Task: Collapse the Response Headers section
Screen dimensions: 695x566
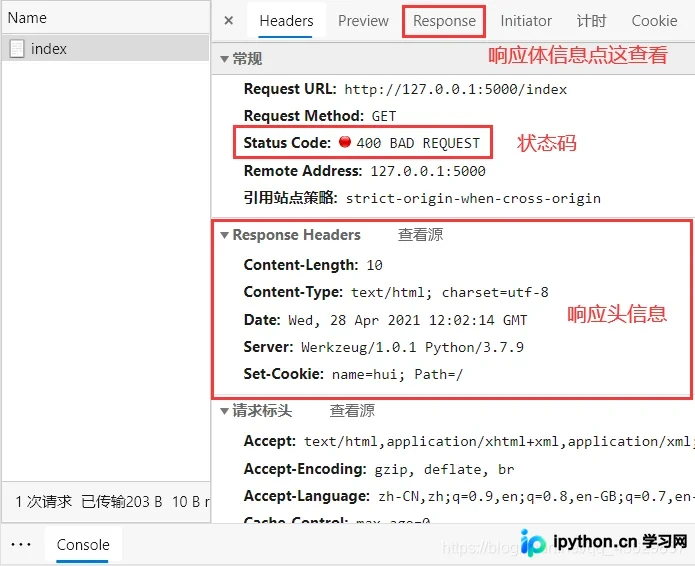Action: point(224,235)
